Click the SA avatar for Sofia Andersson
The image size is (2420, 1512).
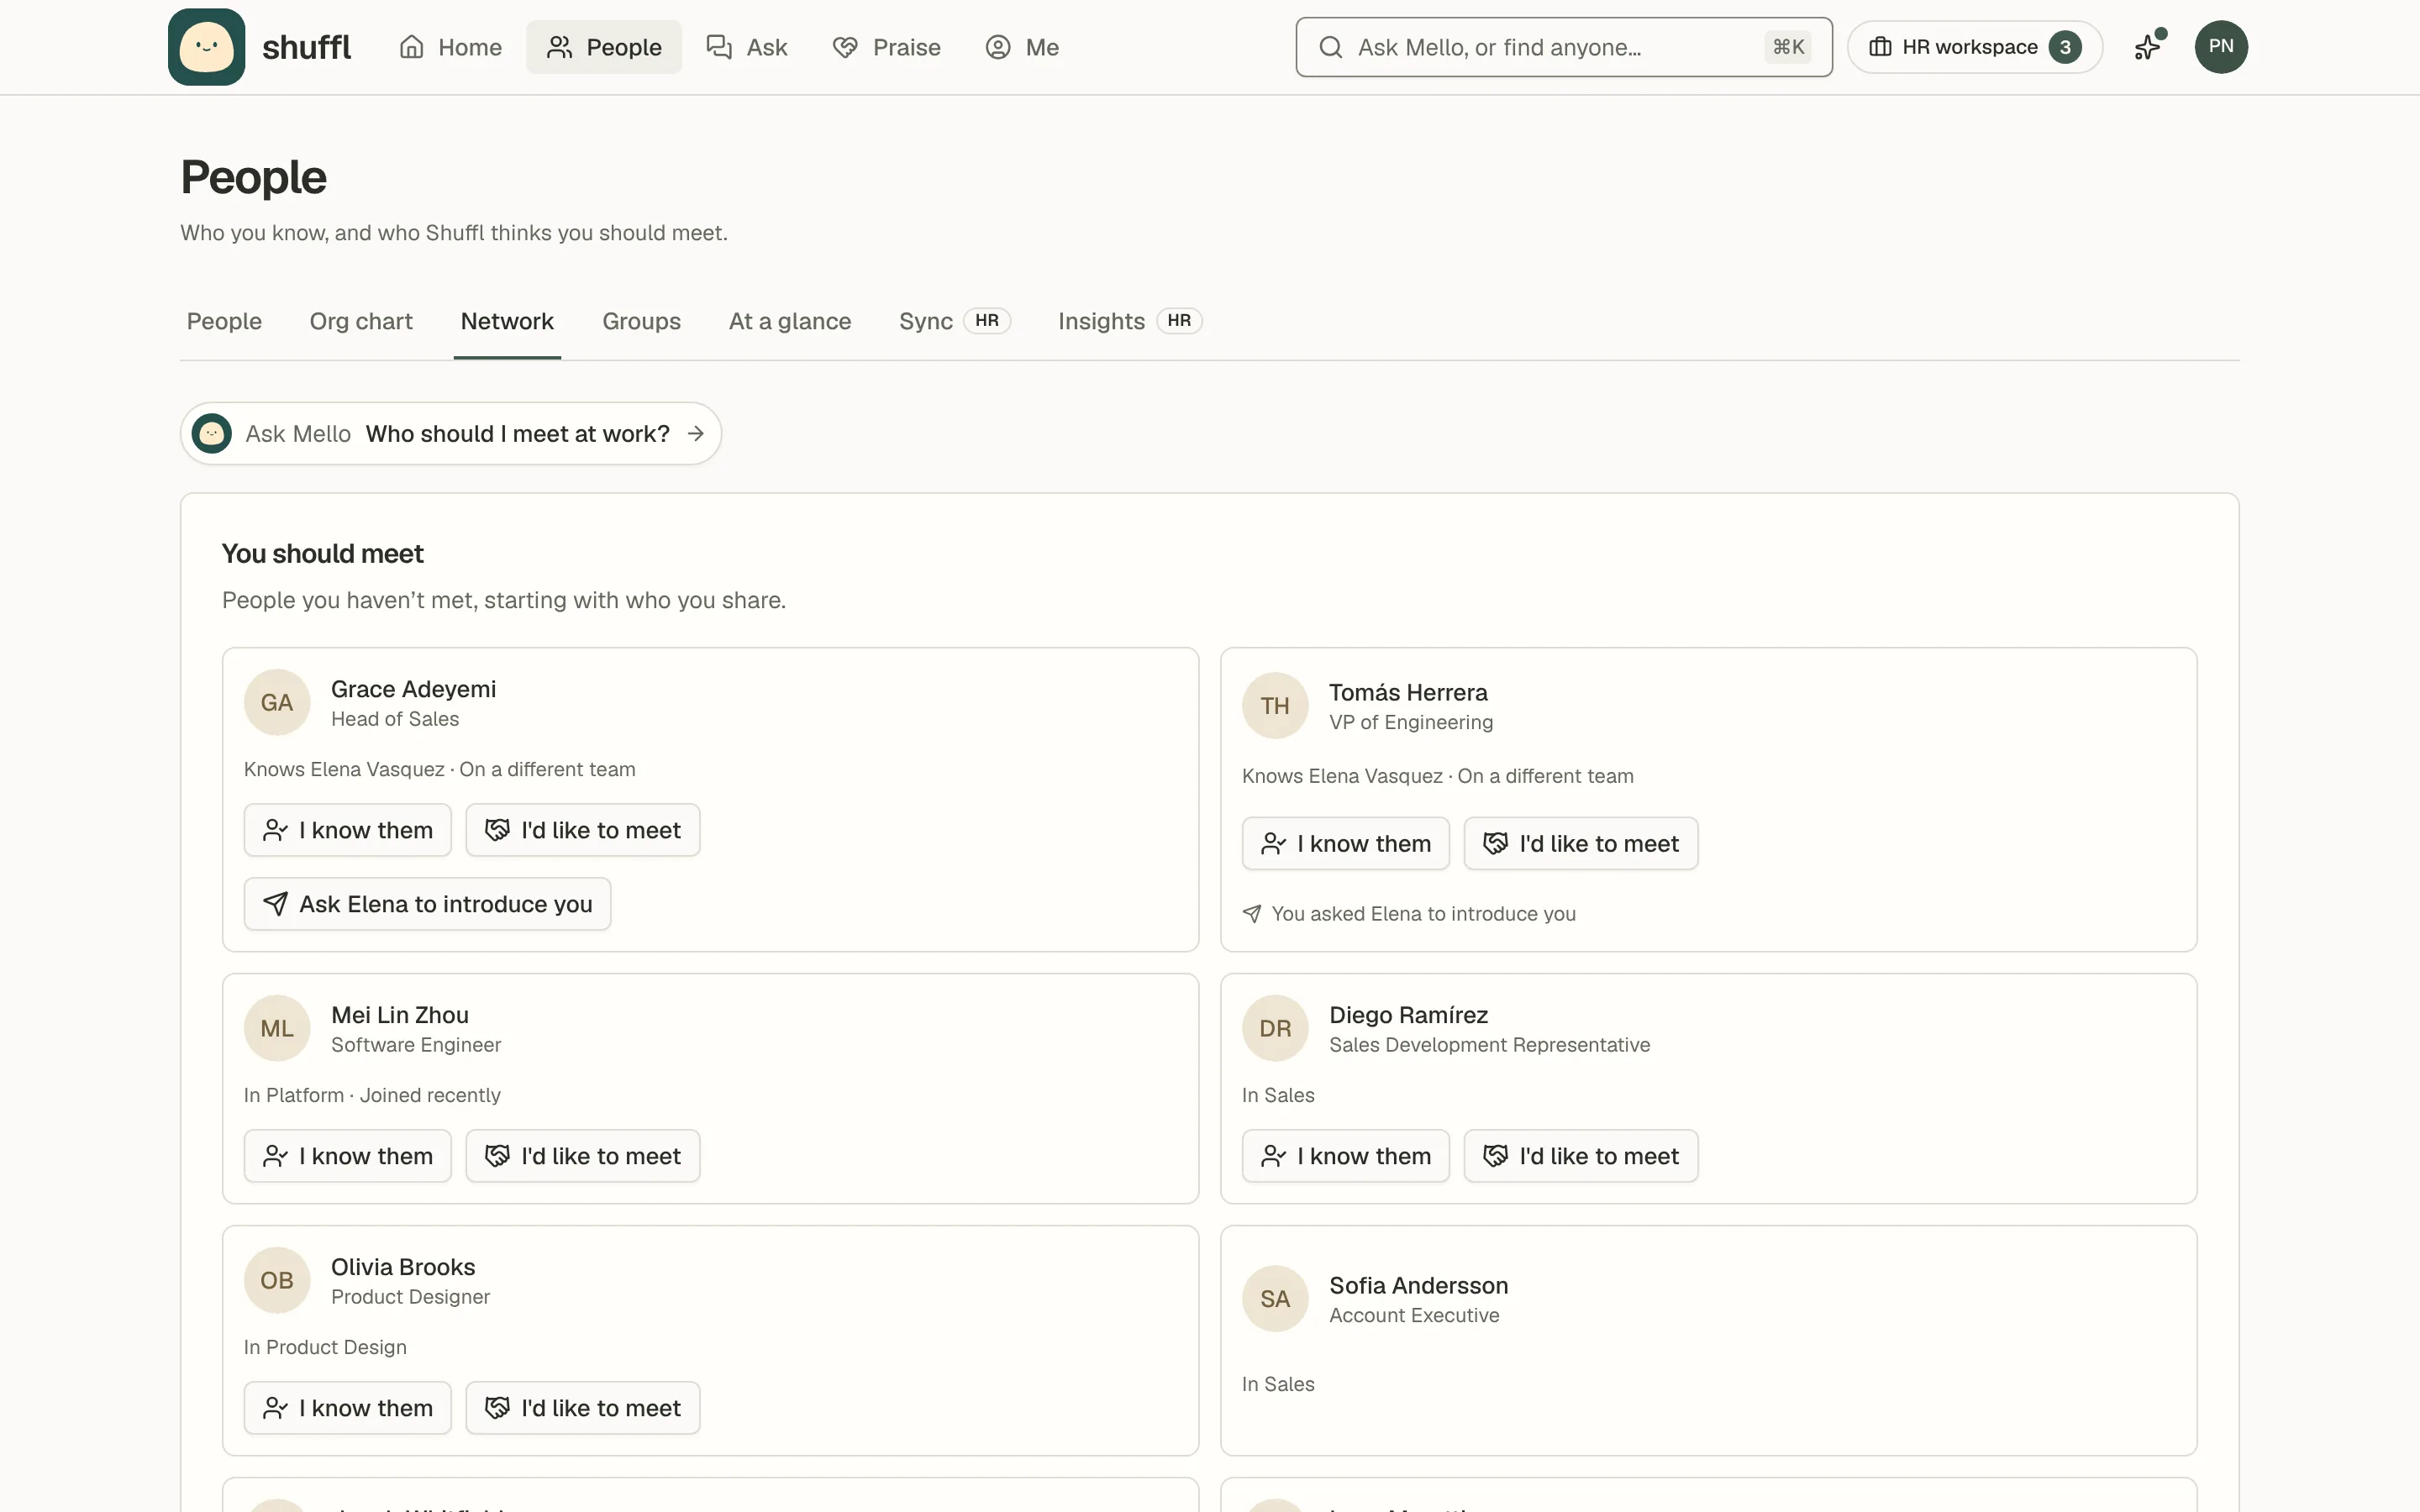click(1275, 1299)
